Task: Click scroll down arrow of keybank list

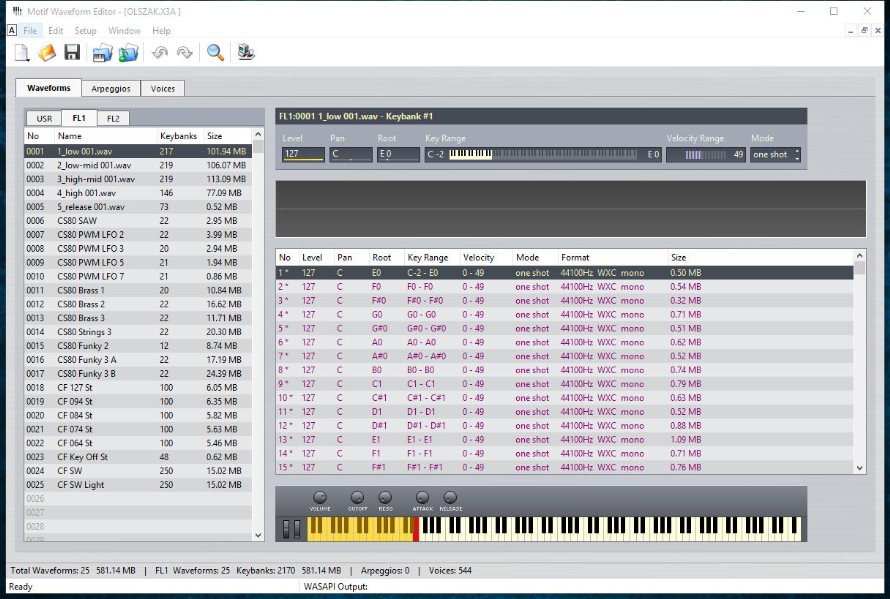Action: tap(859, 468)
